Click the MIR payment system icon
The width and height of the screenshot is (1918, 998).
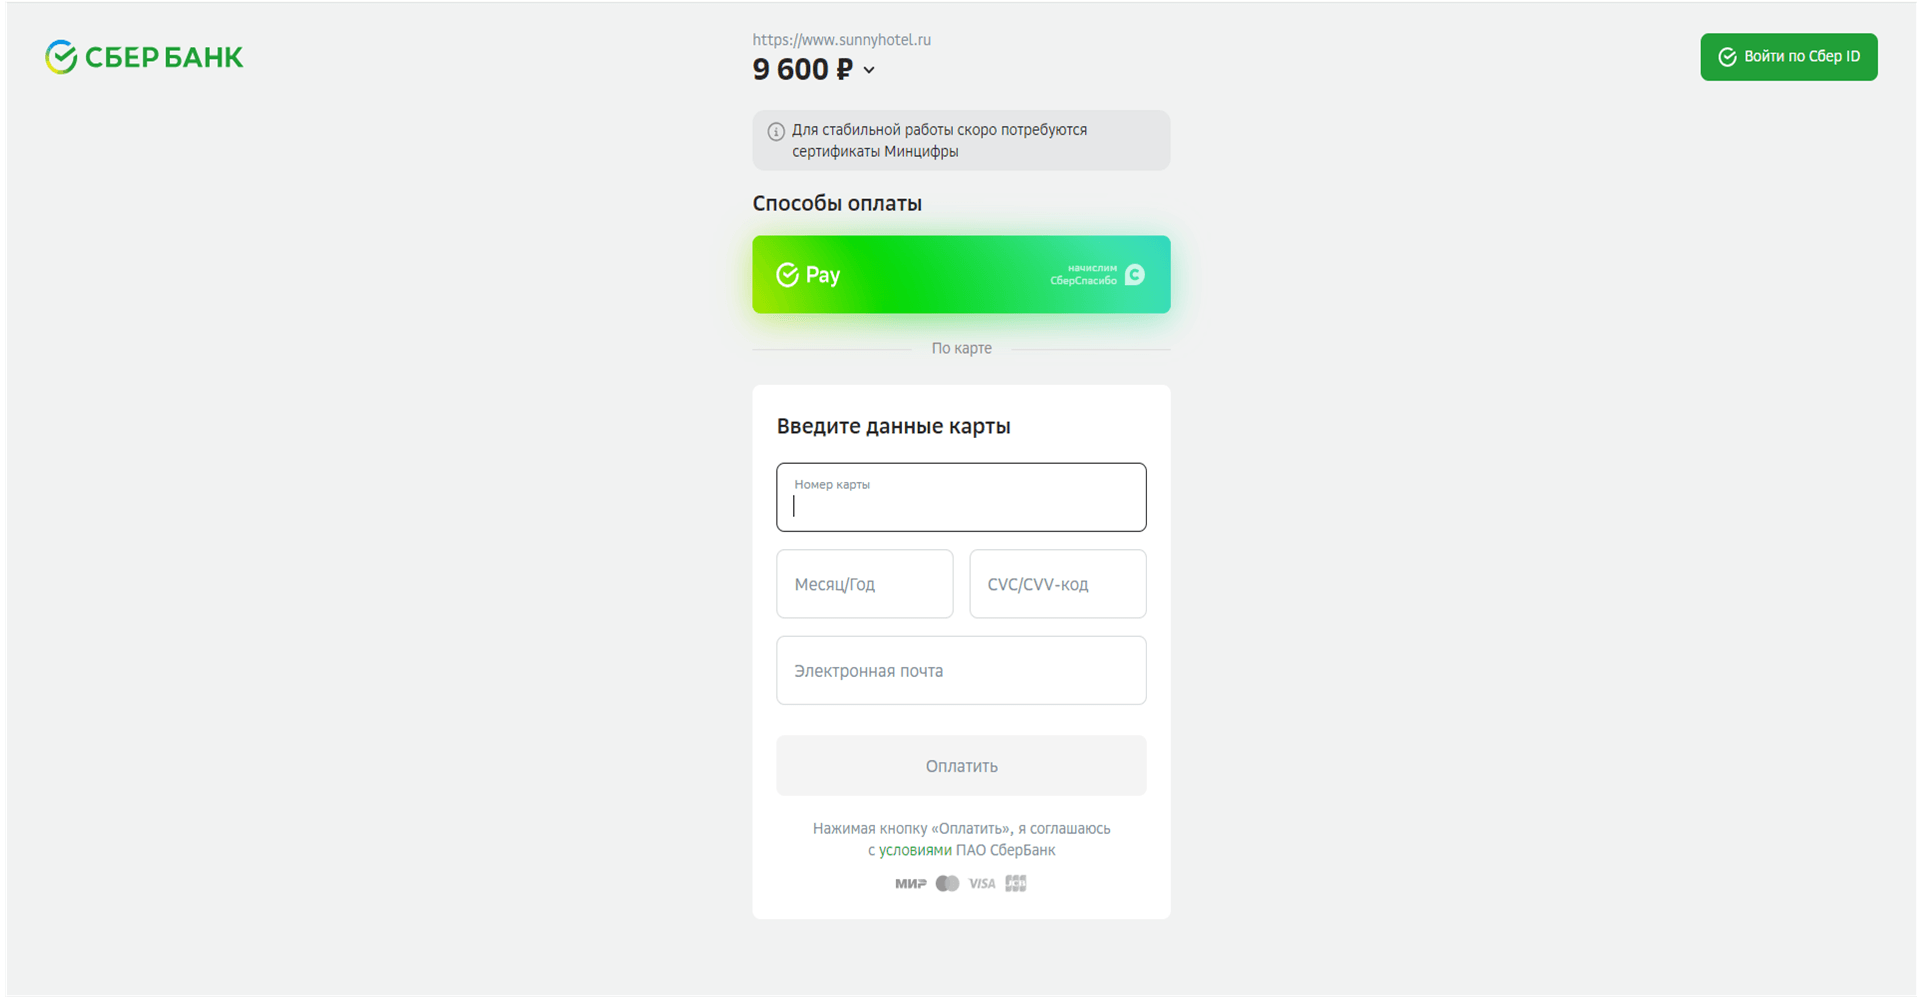tap(910, 883)
